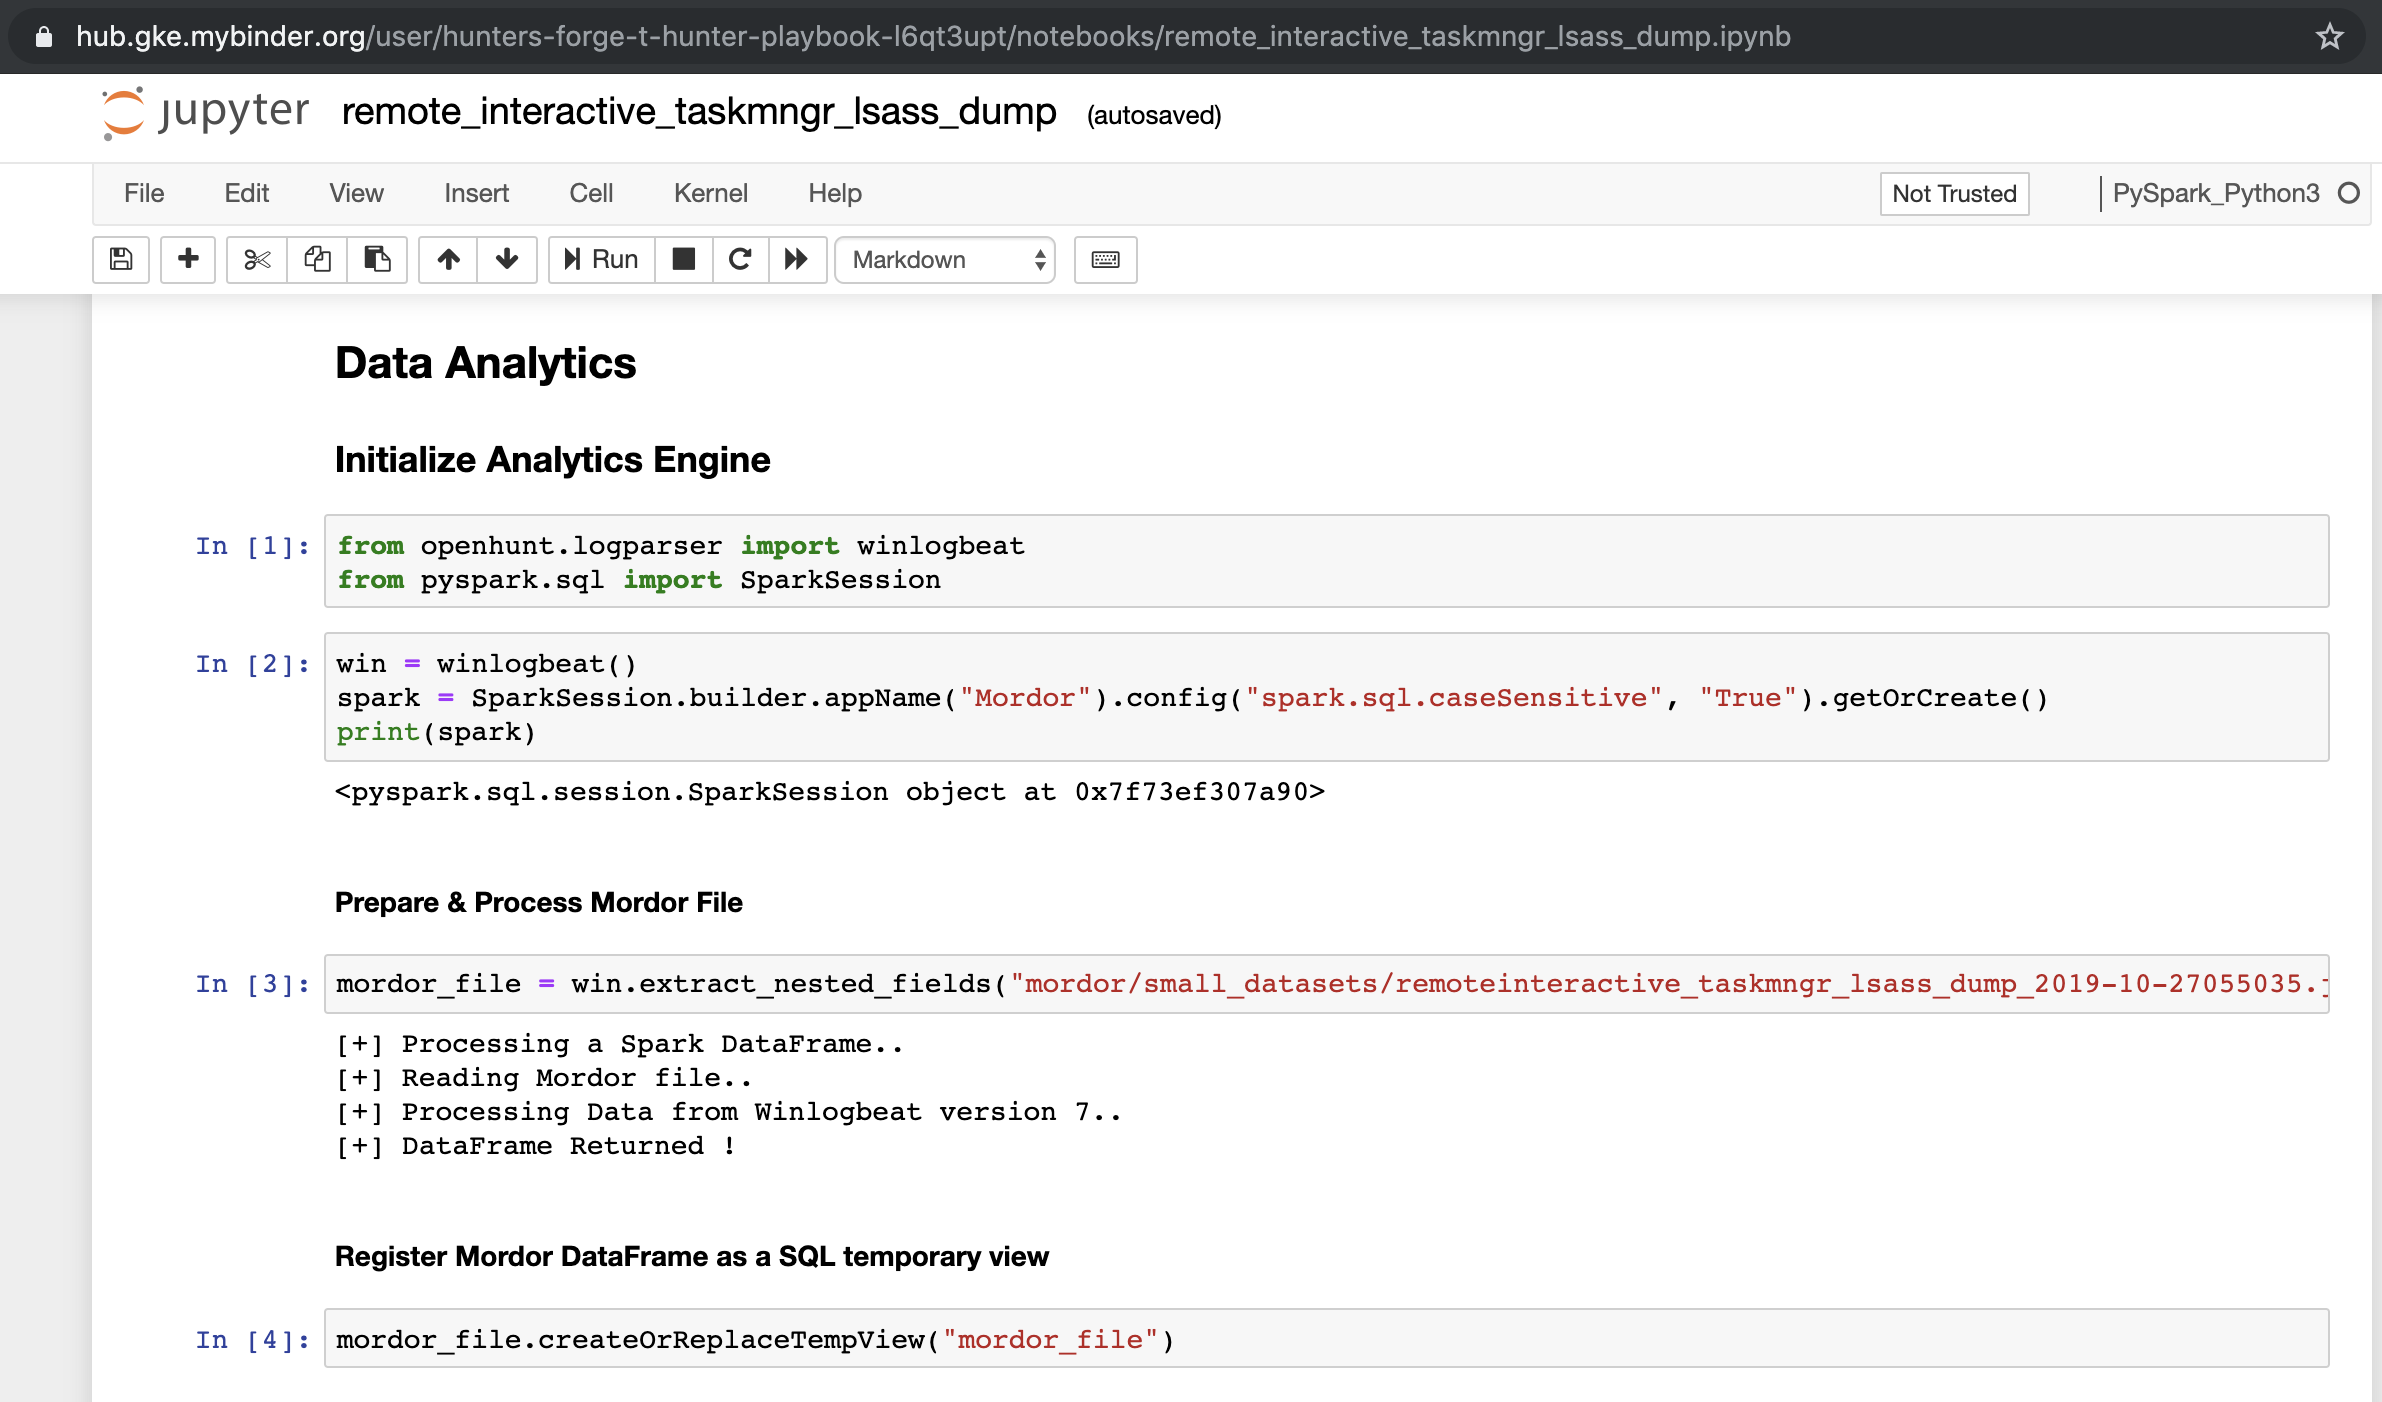Bookmark the page with the star icon

[x=2330, y=37]
